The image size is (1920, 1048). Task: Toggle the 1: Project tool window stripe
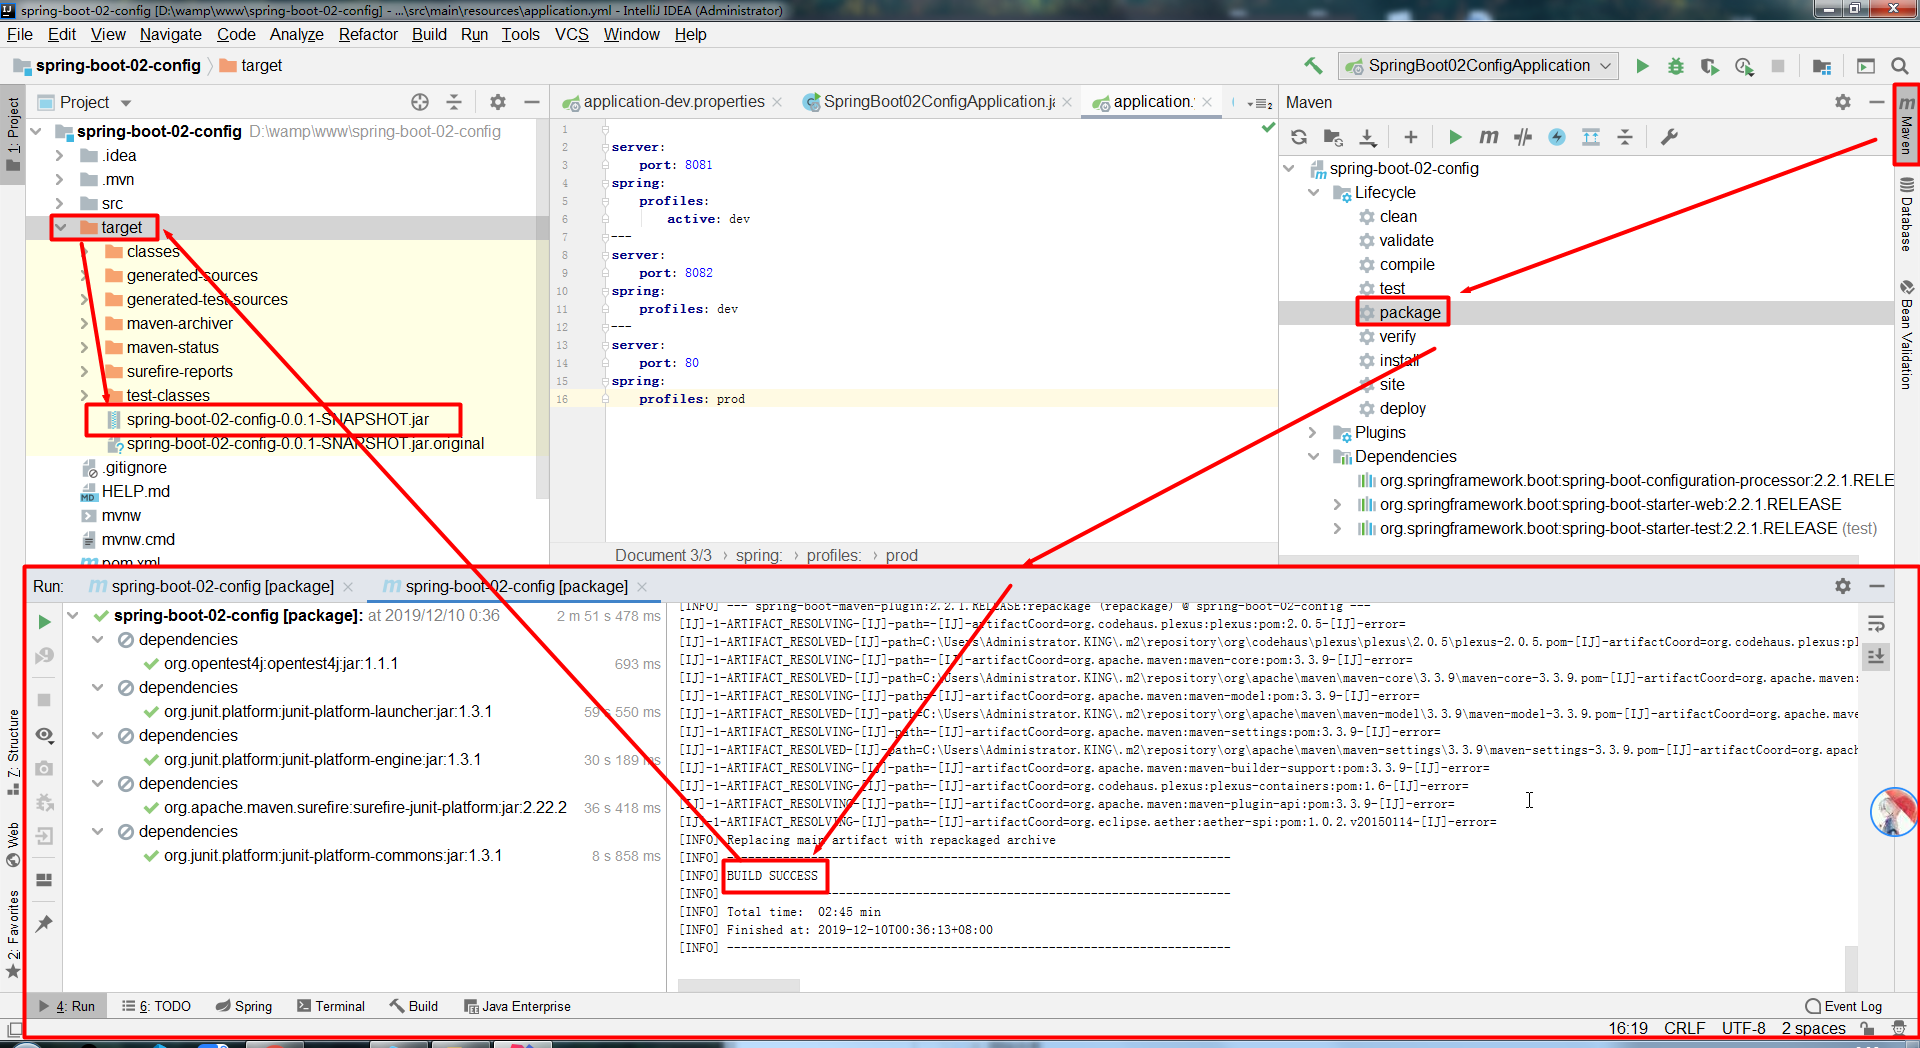(13, 134)
